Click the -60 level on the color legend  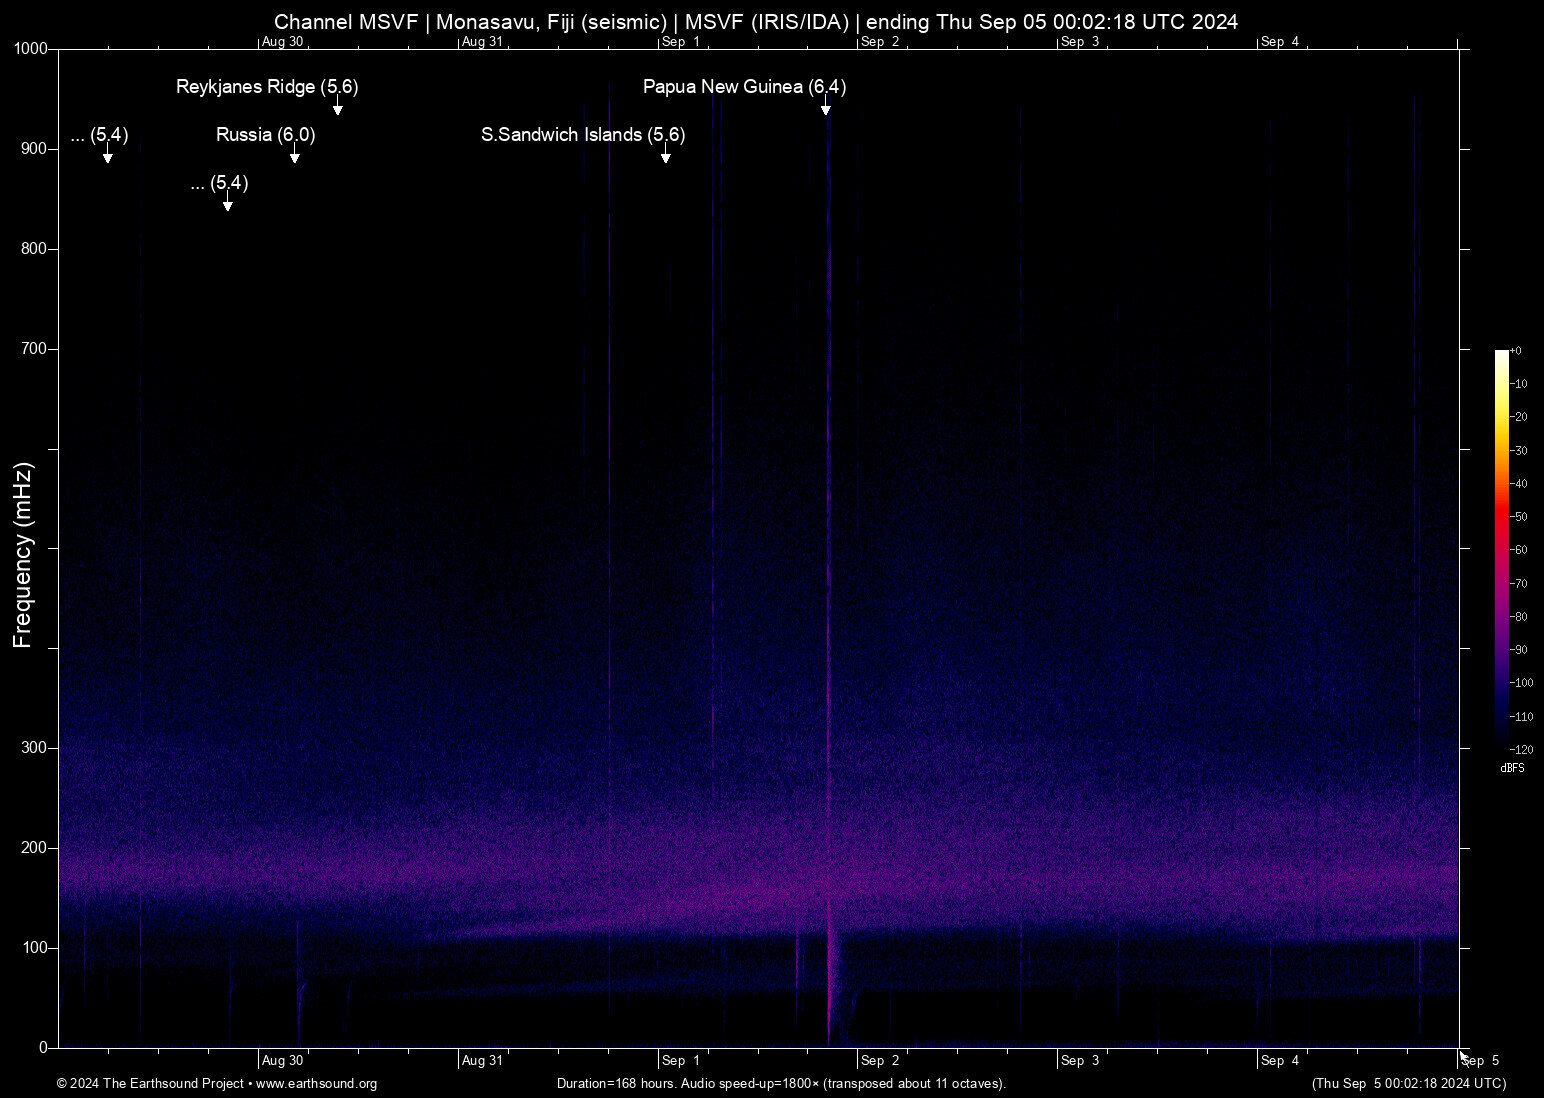pos(1518,549)
